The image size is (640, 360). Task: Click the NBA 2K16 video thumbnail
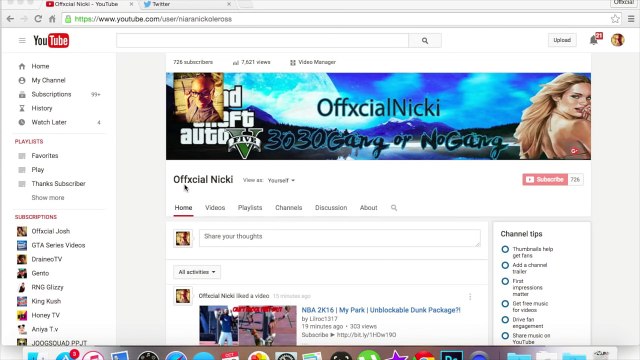(248, 325)
